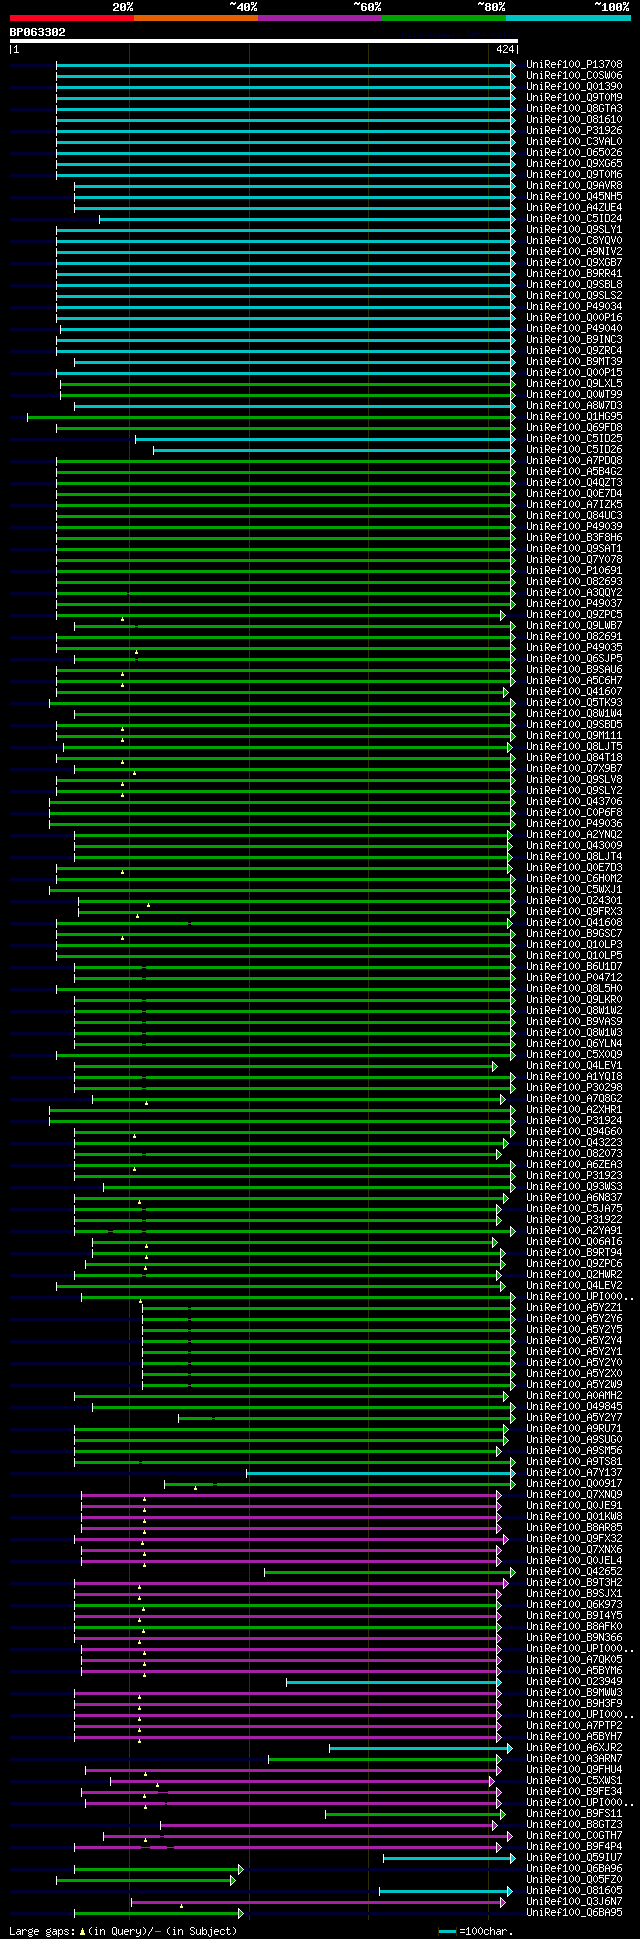Select hit label UniRef100_Q9LXL5
Image resolution: width=640 pixels, height=1939 pixels.
click(574, 384)
